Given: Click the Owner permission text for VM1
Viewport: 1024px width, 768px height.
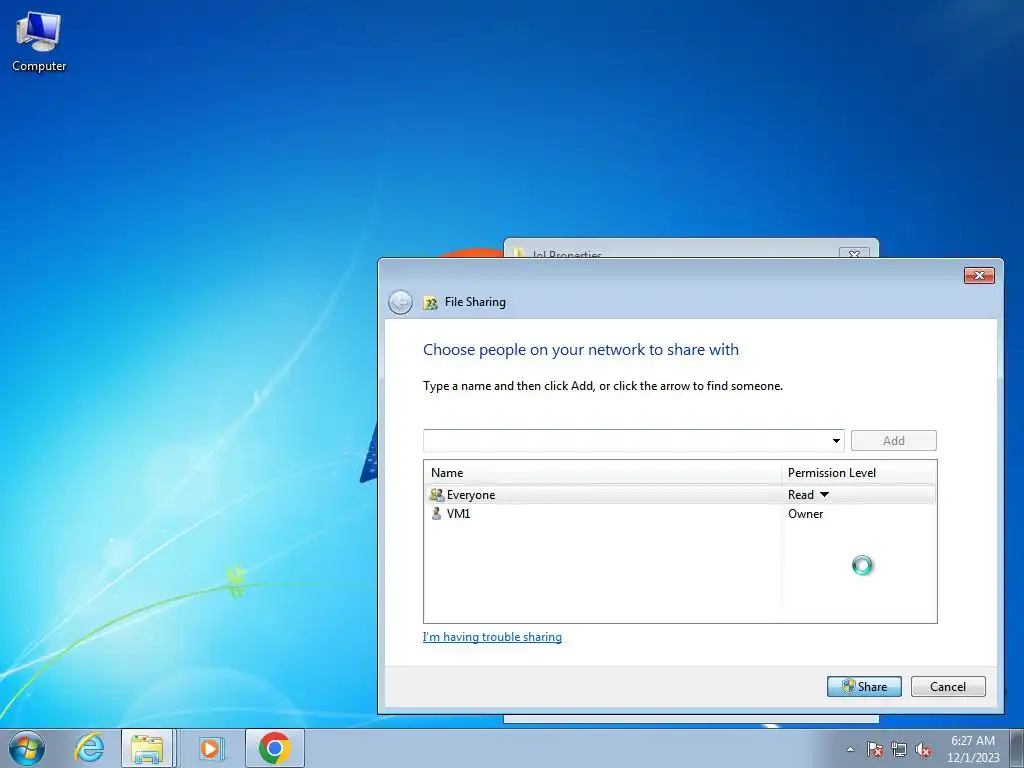Looking at the screenshot, I should tap(805, 514).
